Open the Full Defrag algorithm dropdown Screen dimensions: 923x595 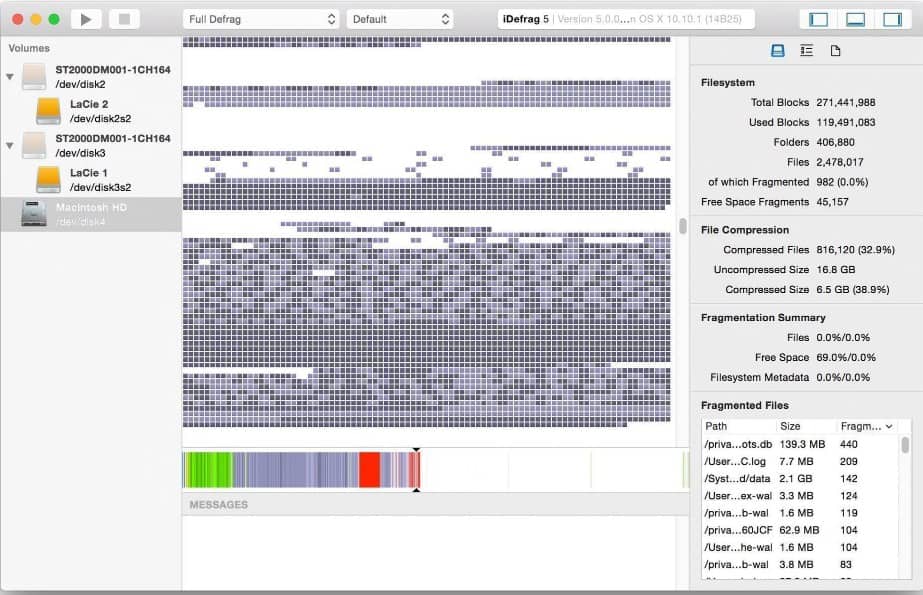[261, 19]
